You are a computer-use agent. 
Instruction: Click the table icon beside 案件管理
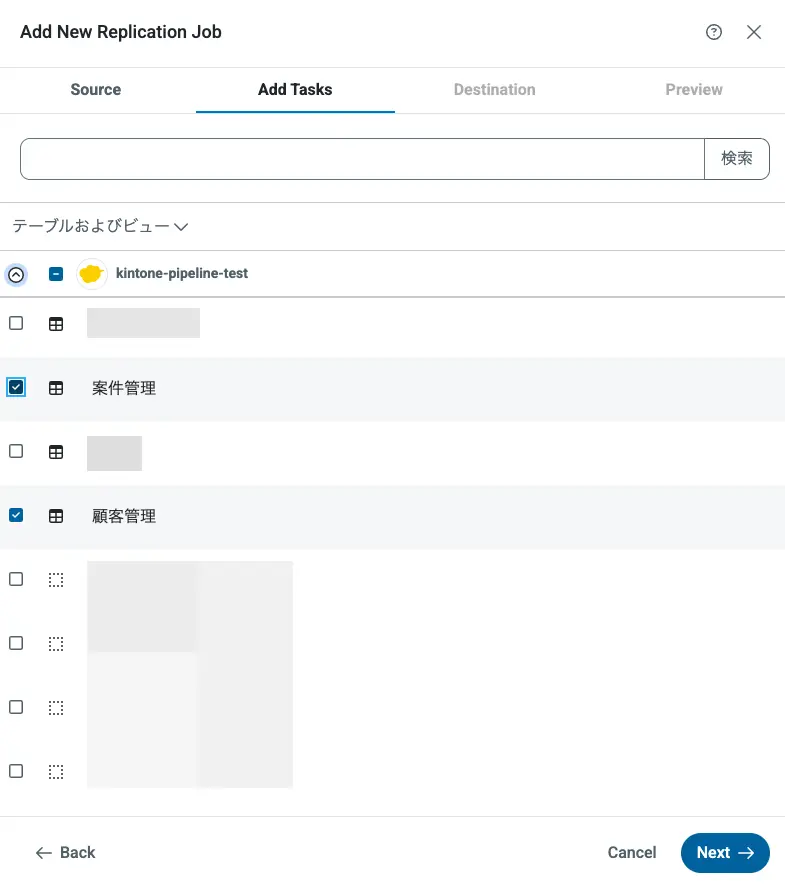coord(56,388)
